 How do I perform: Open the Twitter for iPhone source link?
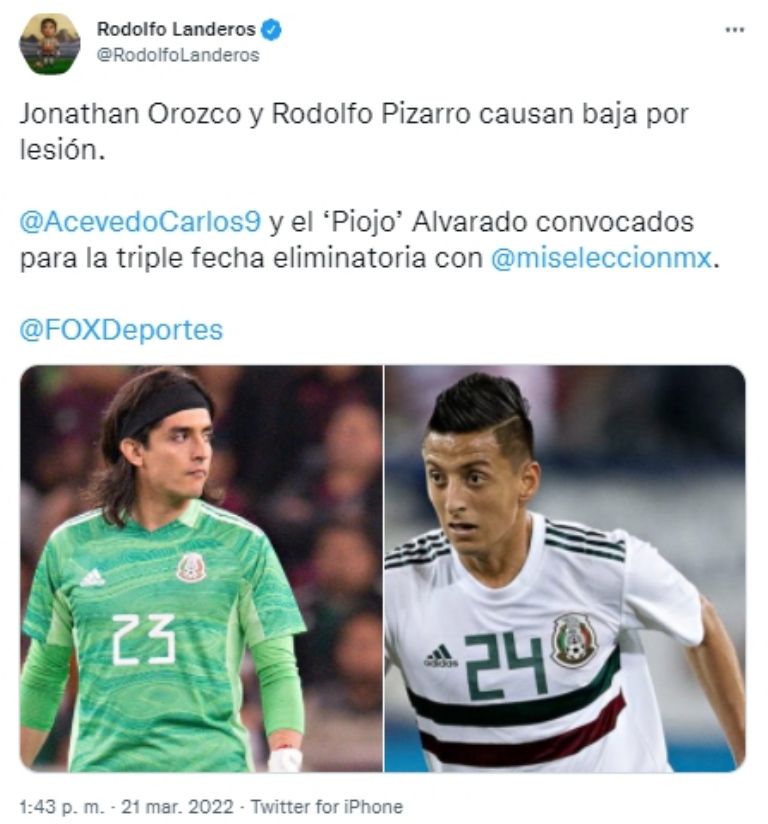(x=326, y=807)
